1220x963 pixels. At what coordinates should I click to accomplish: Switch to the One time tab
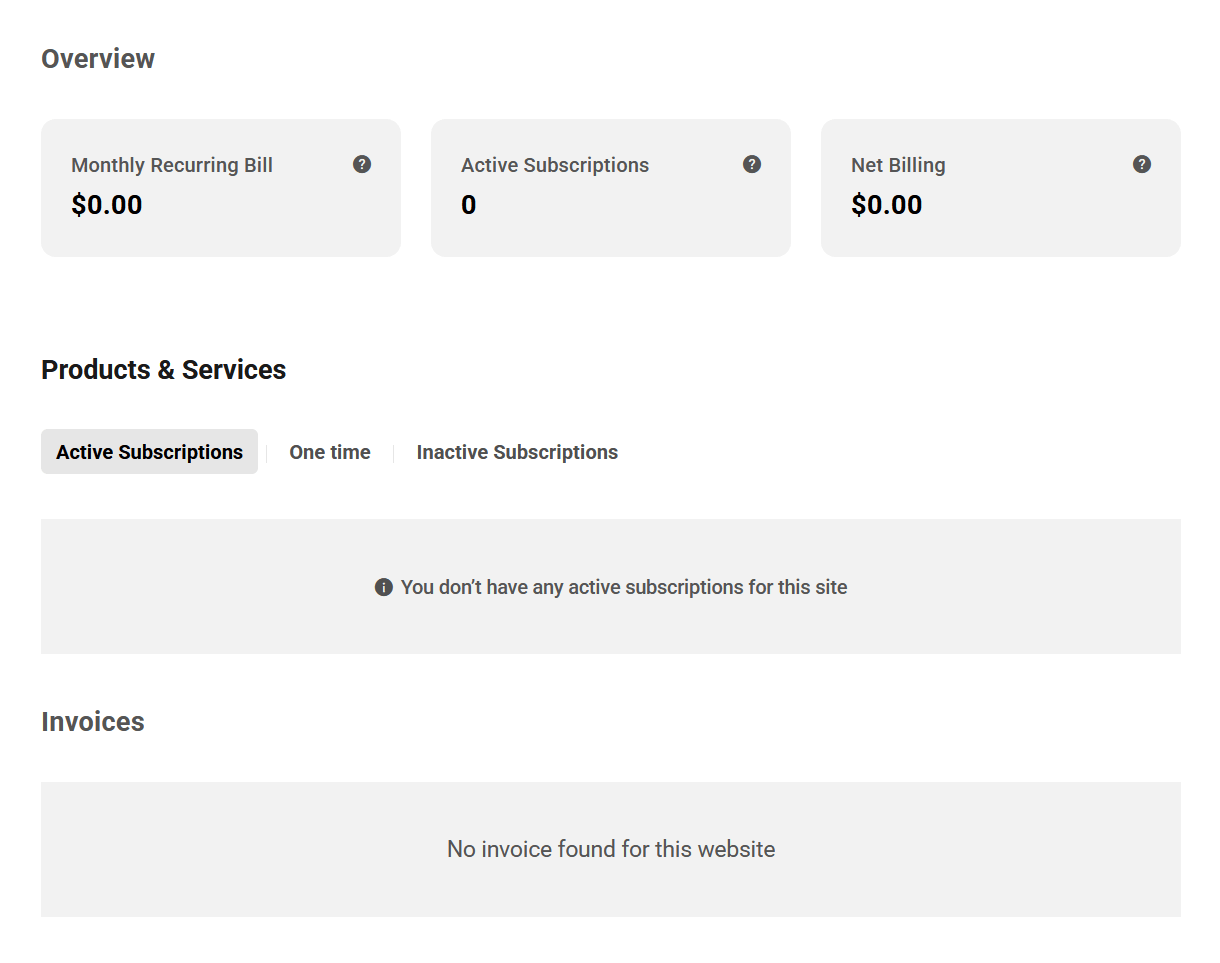point(329,452)
